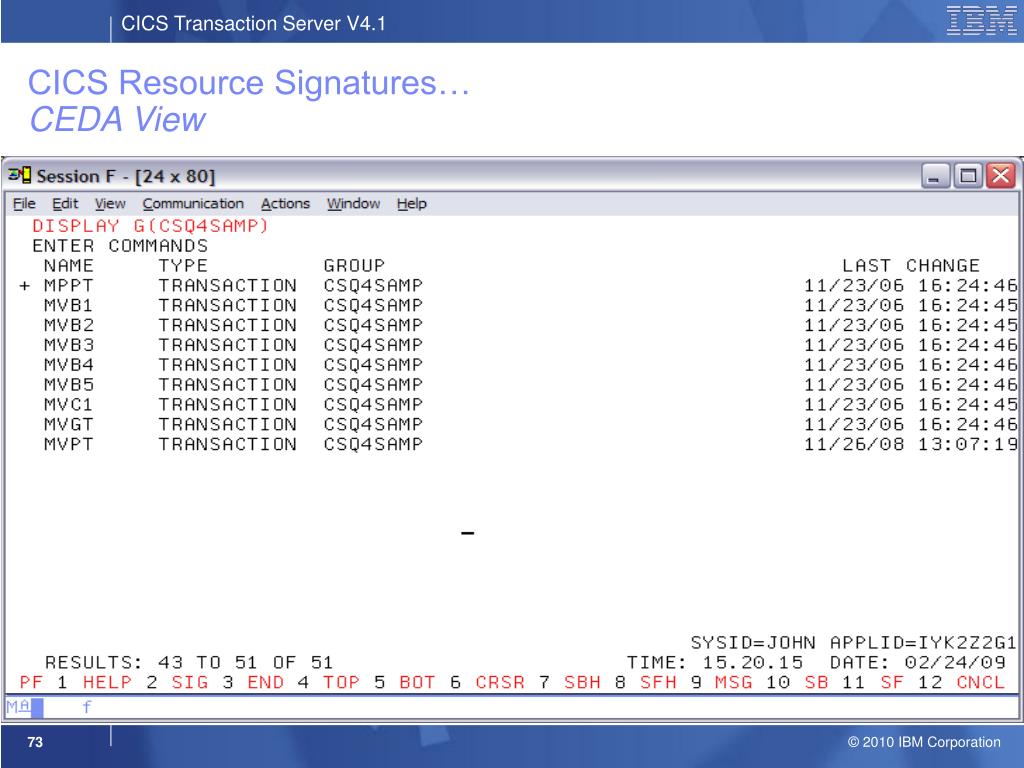
Task: Click the CICS Resource Signatures slide title
Action: click(249, 83)
